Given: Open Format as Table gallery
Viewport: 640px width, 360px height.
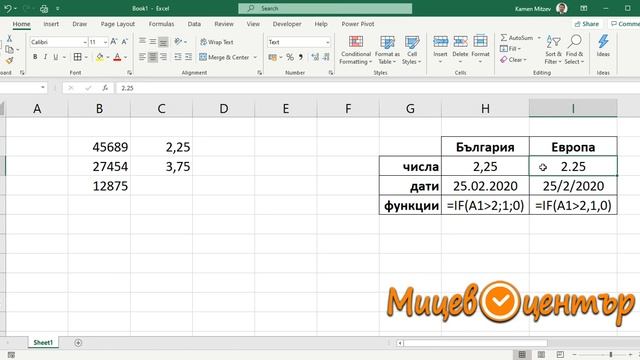Looking at the screenshot, I should coord(387,50).
